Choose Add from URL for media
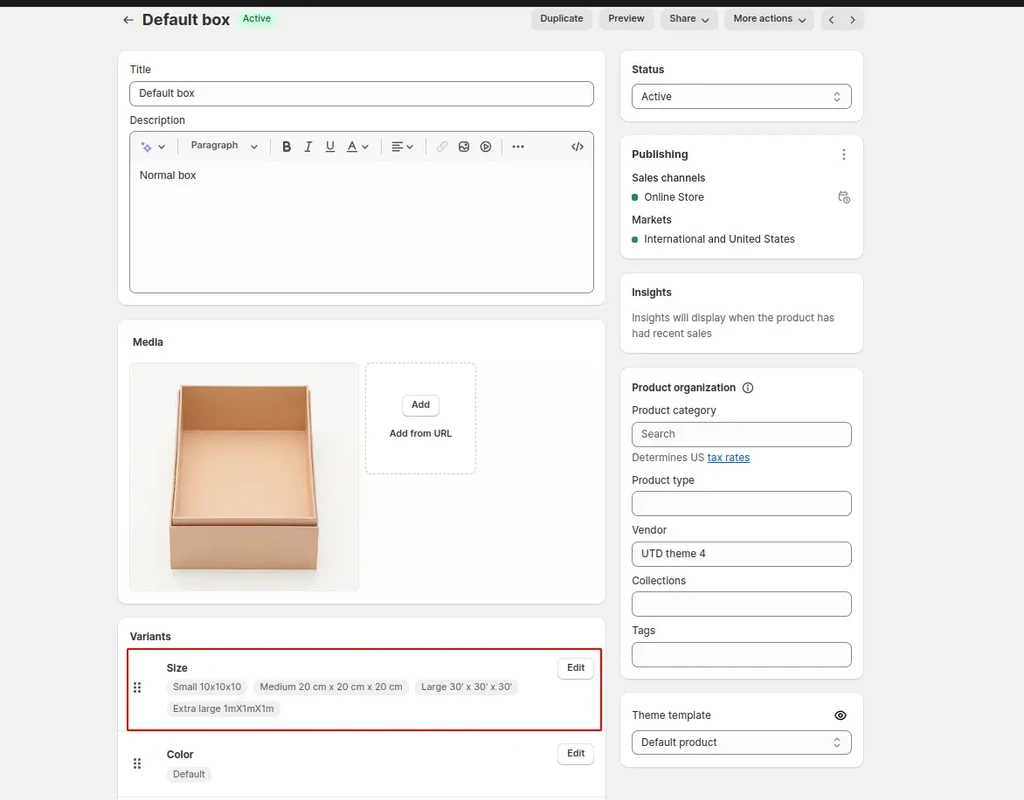The width and height of the screenshot is (1024, 800). tap(421, 434)
